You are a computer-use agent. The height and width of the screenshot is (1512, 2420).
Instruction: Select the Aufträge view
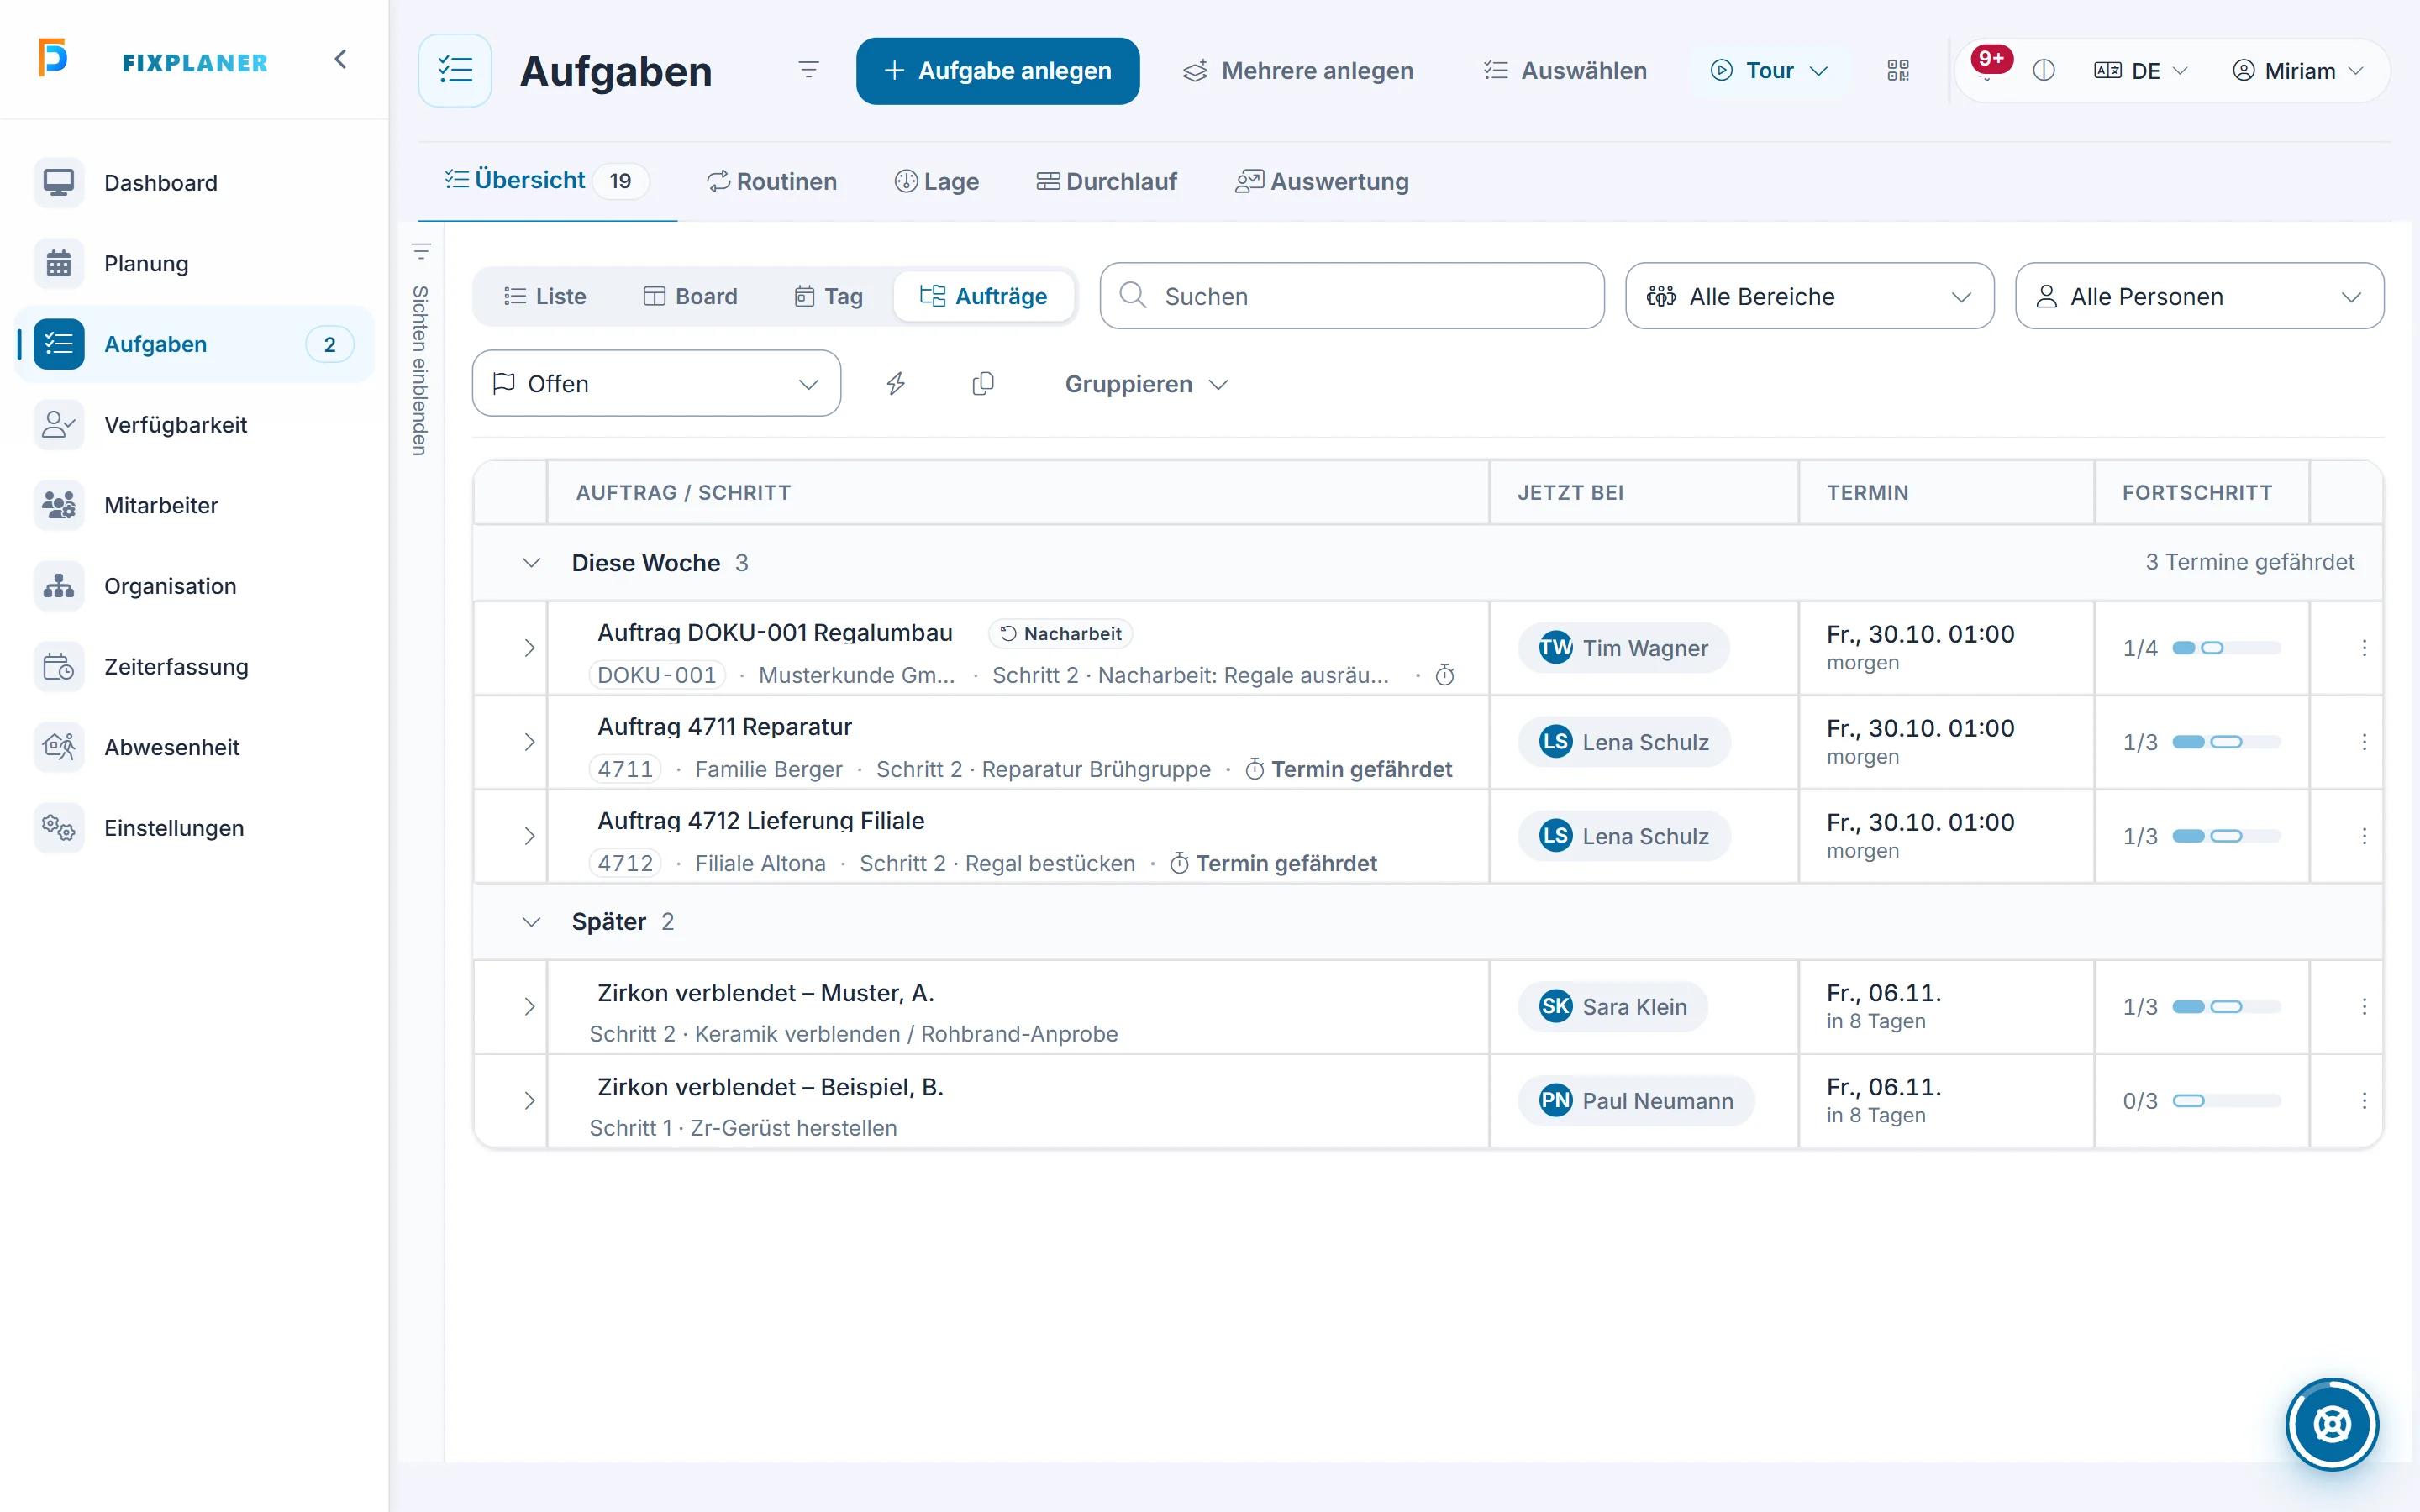[x=984, y=297]
